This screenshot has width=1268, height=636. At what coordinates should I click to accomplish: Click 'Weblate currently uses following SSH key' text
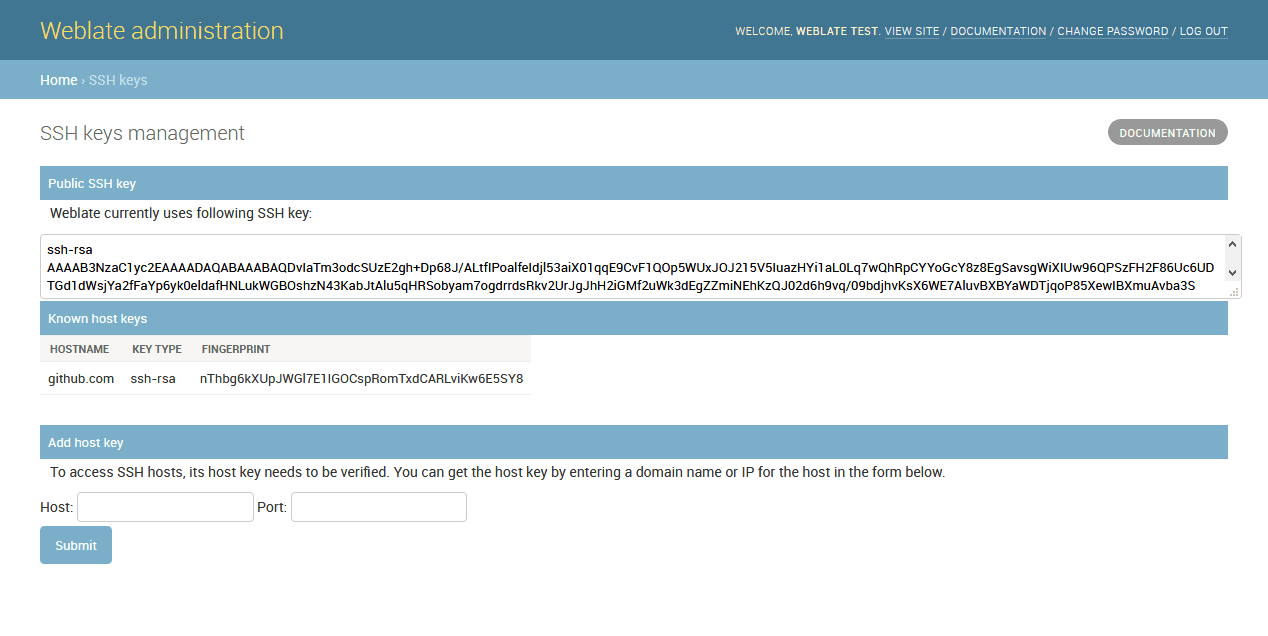tap(181, 213)
